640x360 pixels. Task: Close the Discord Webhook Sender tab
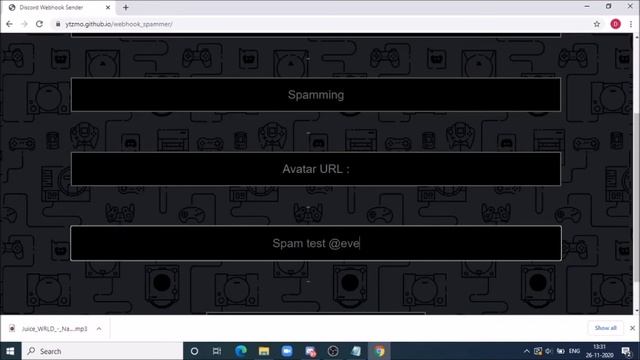108,7
